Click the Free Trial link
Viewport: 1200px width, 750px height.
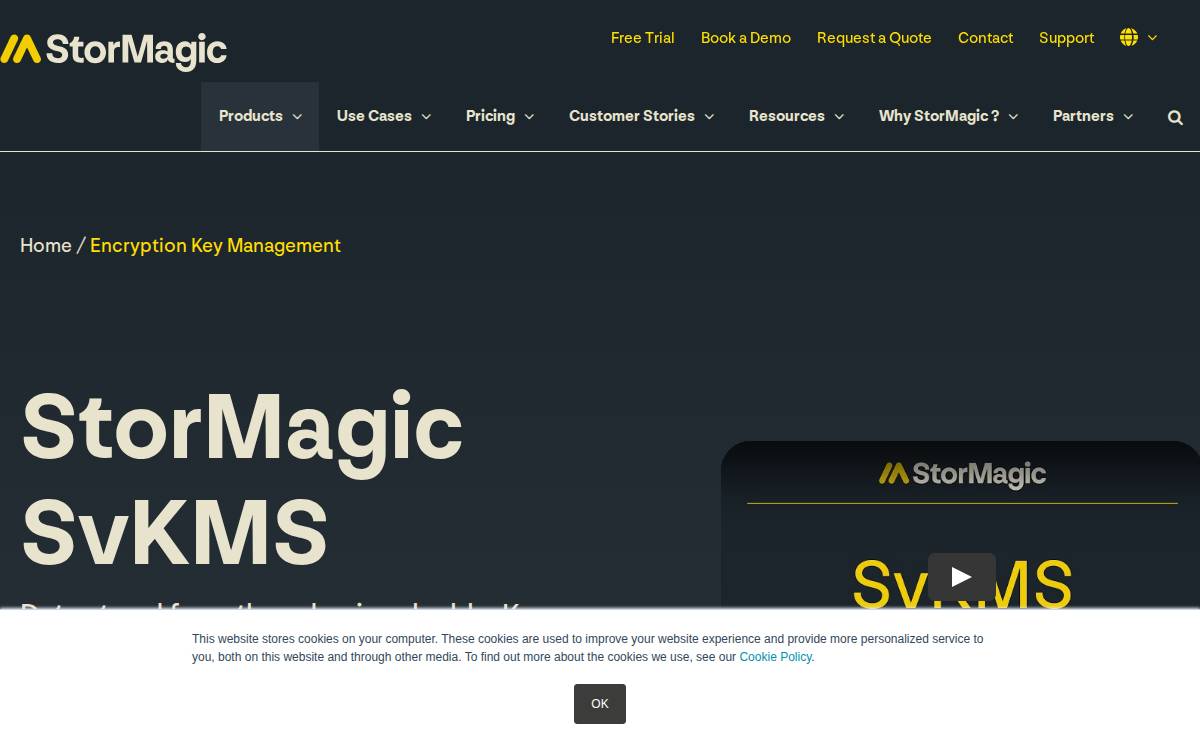[x=643, y=38]
